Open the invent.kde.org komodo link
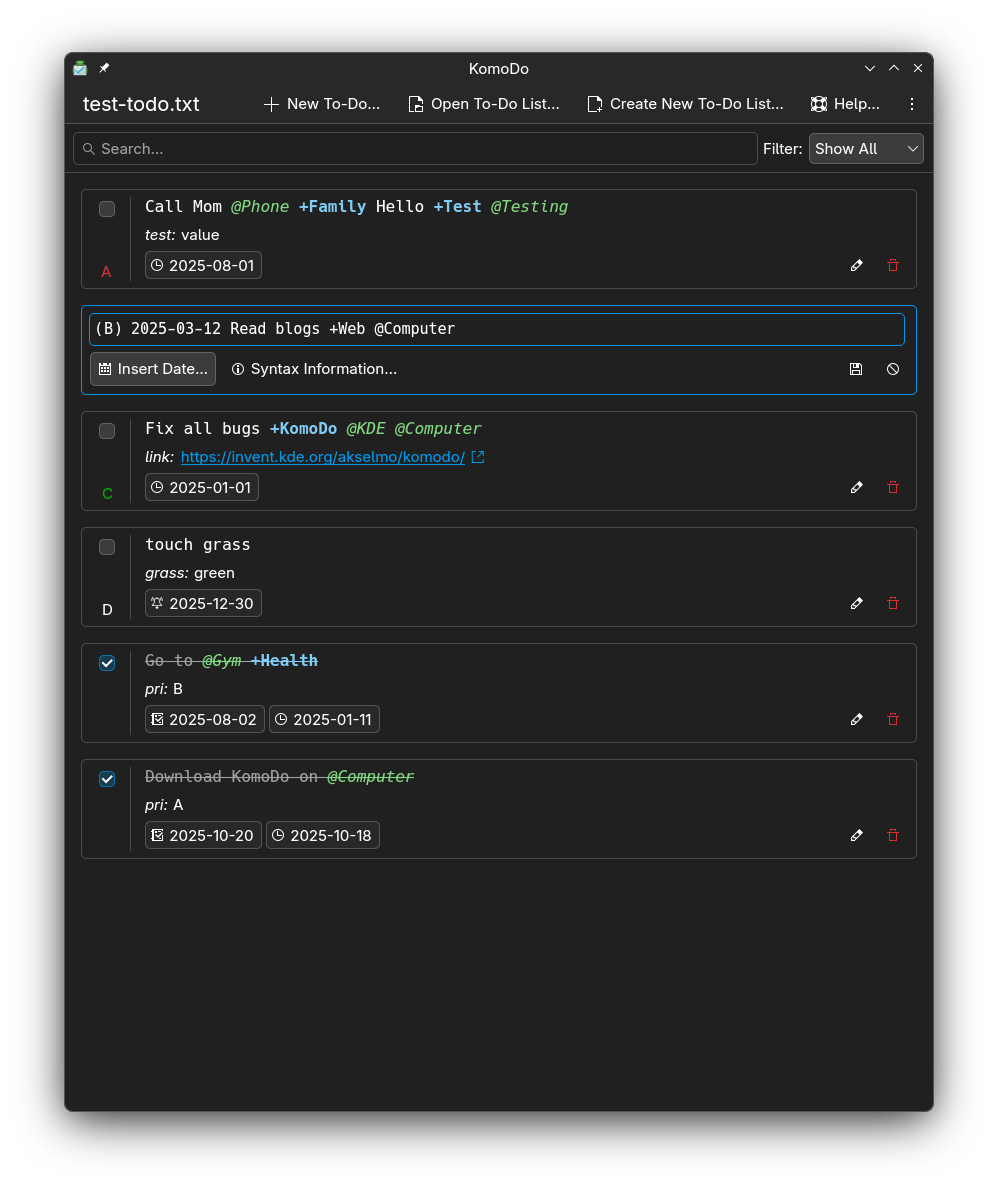Screen dimensions: 998x1188 323,457
